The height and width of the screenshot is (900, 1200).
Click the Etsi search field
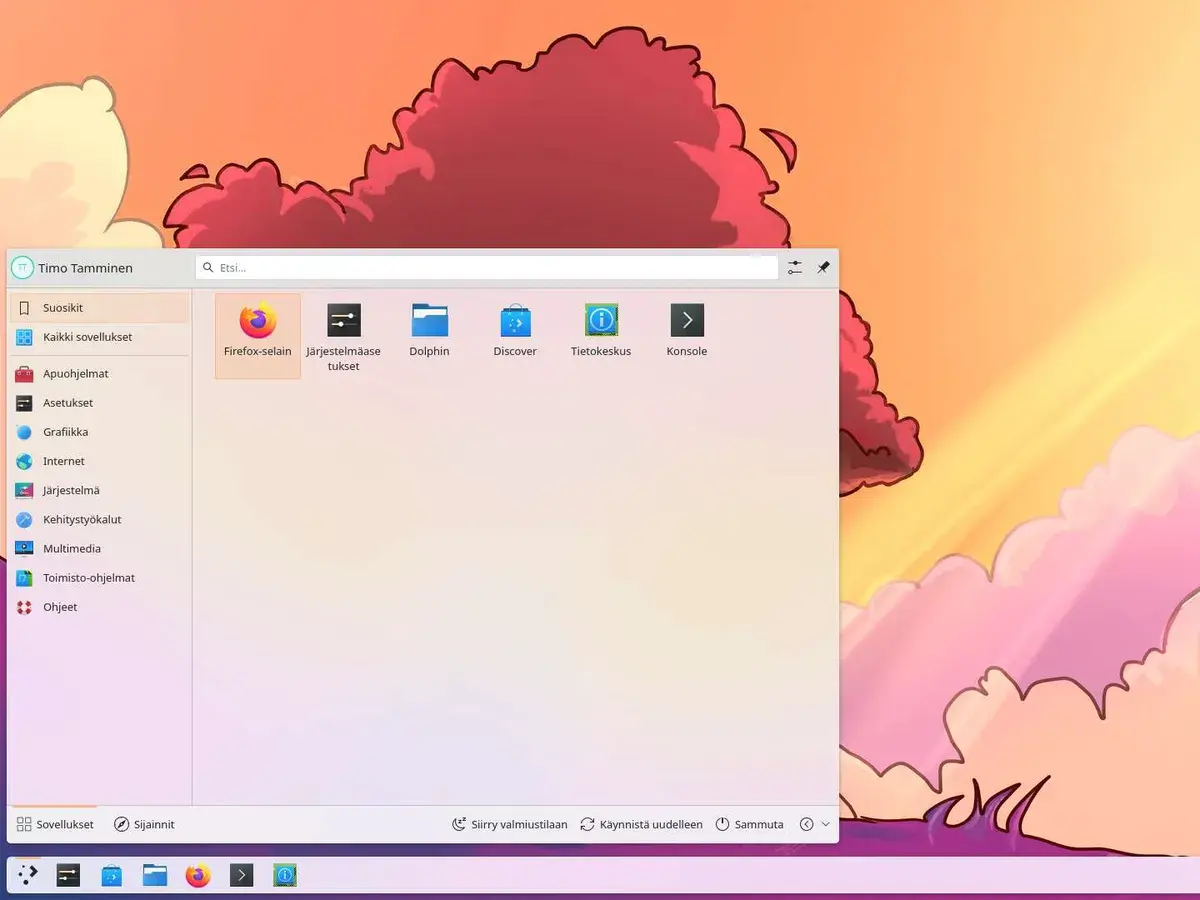click(x=490, y=268)
